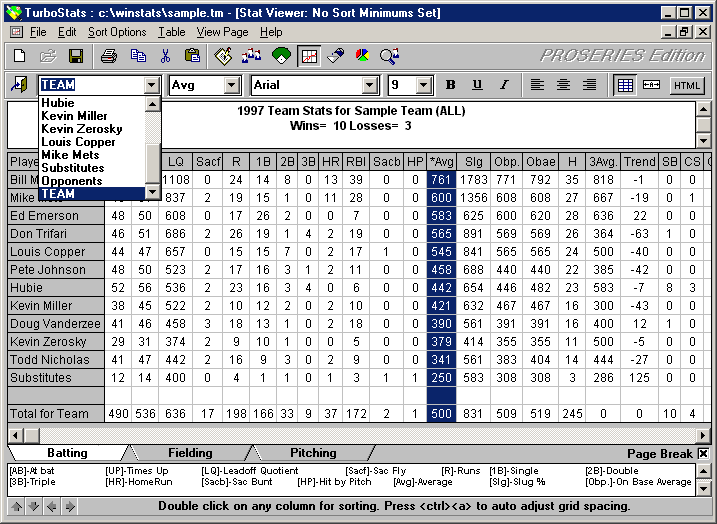Click the copy documents toolbar icon

pyautogui.click(x=138, y=56)
